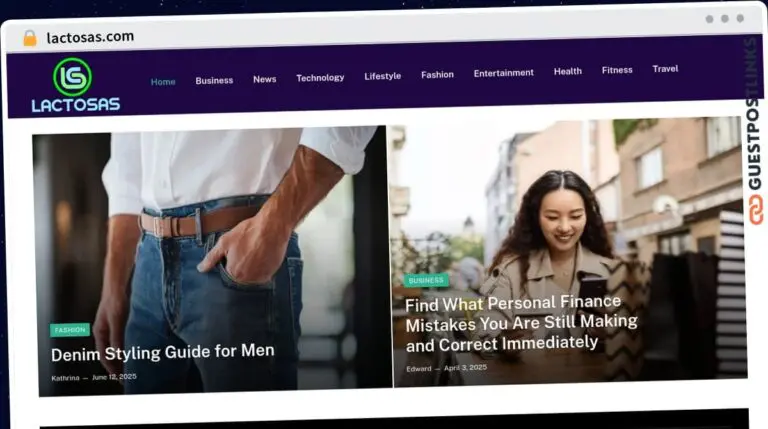This screenshot has height=429, width=768.
Task: Click the Lactosas logo icon
Action: [x=71, y=77]
